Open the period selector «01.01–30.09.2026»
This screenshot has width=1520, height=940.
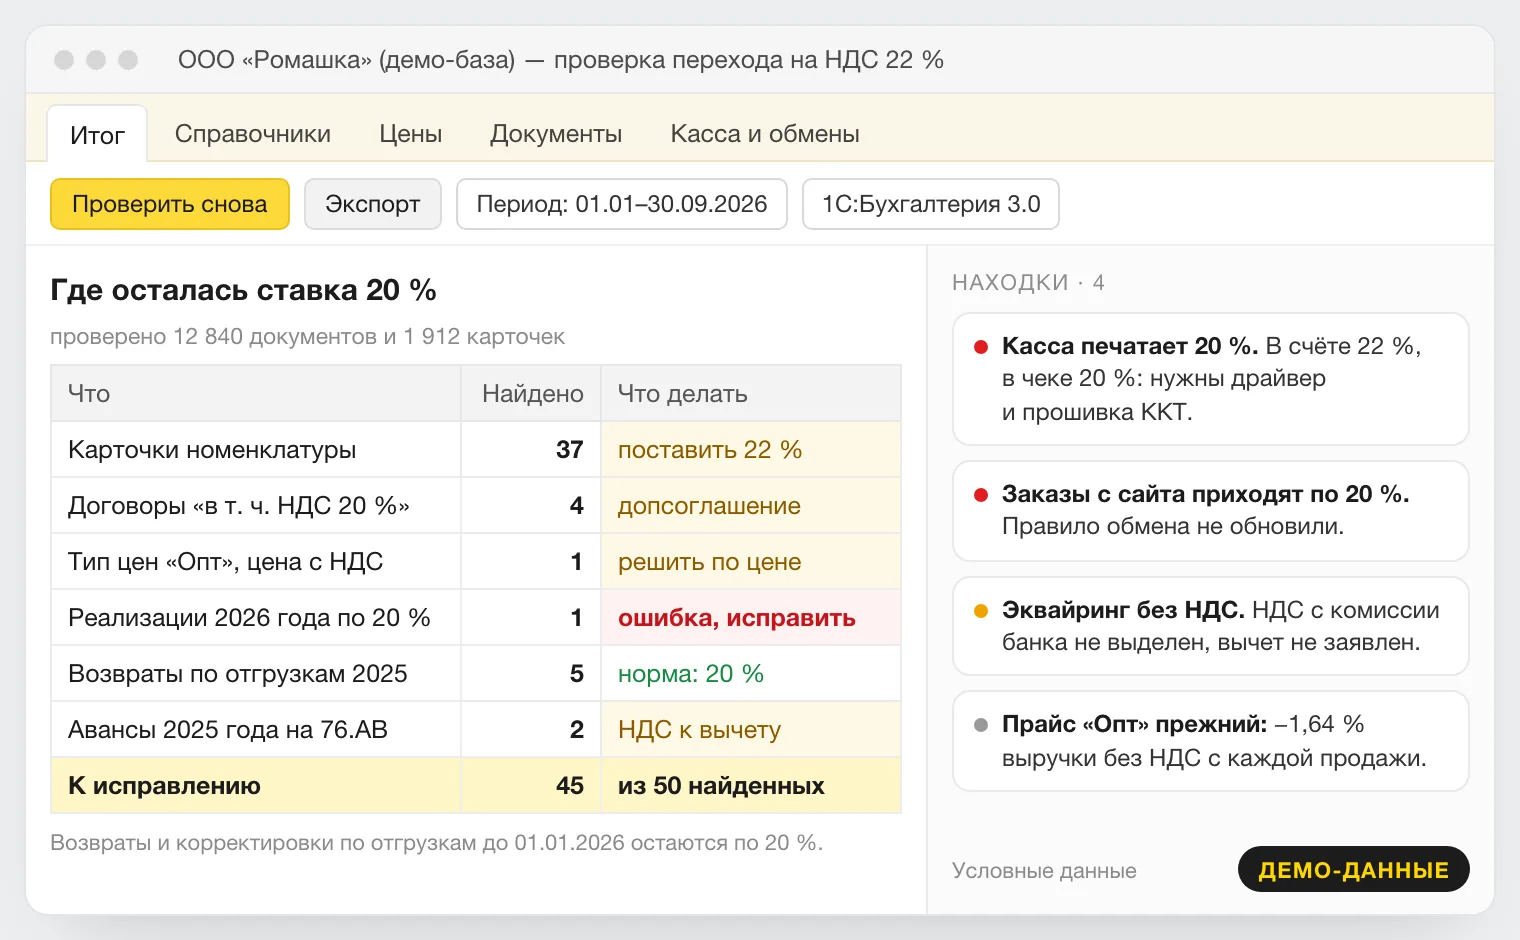click(622, 204)
